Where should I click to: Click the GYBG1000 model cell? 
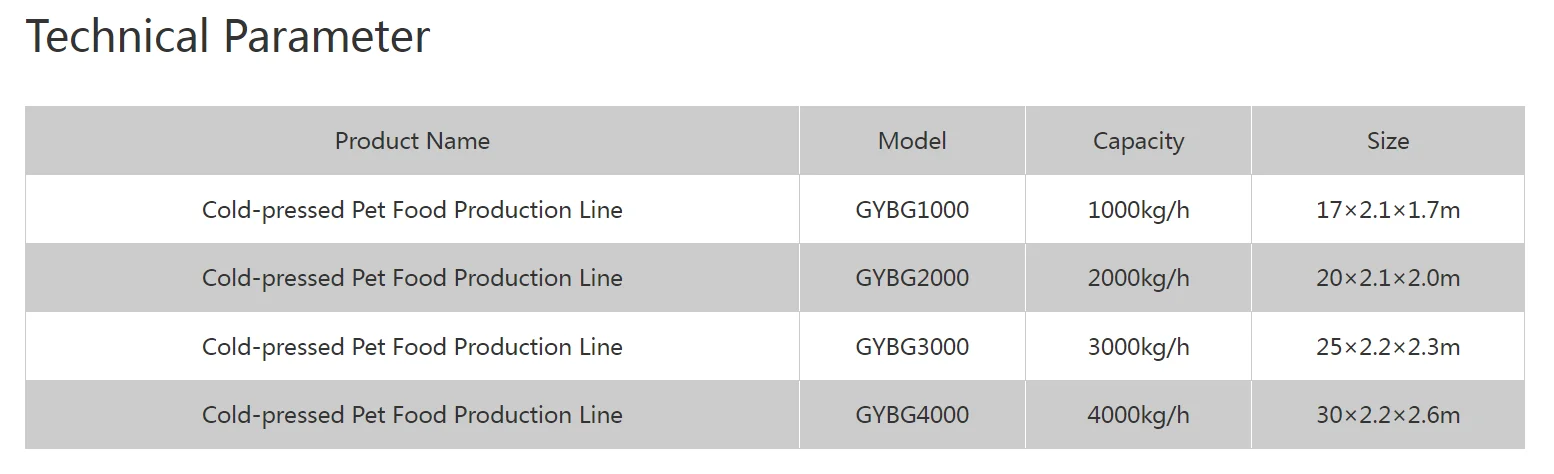[x=912, y=210]
